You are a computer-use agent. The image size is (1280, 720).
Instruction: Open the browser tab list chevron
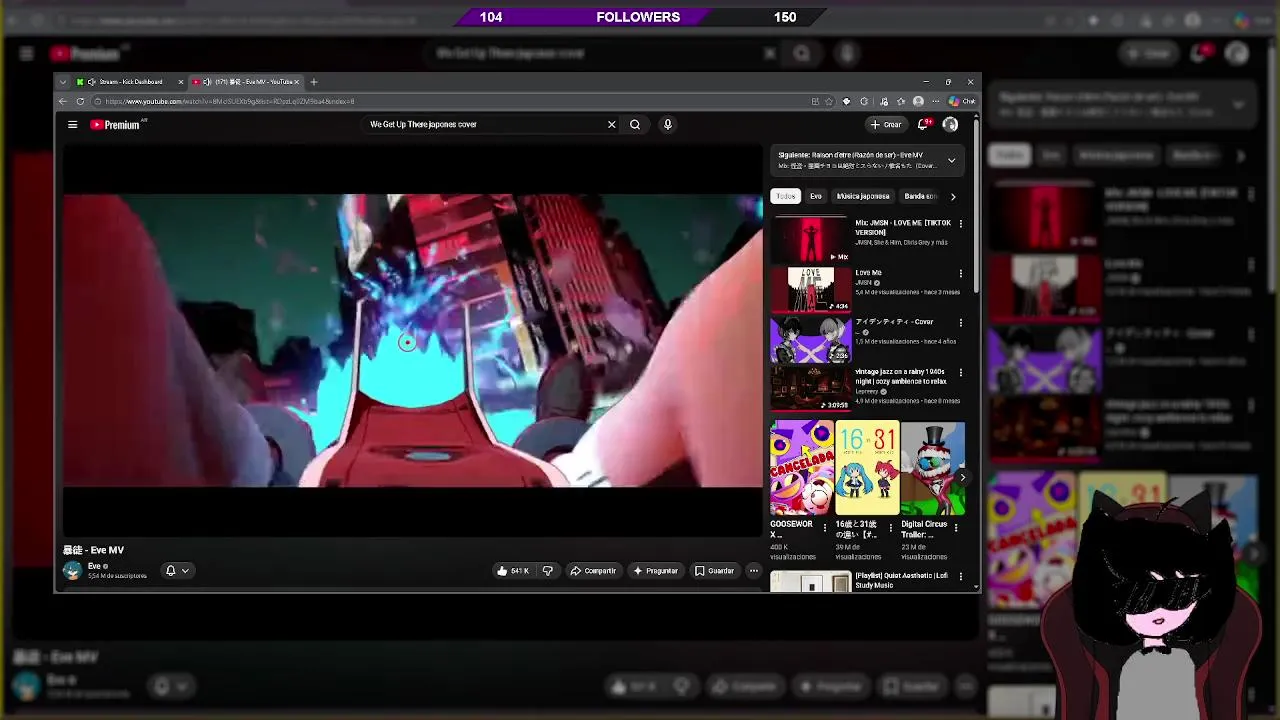click(x=63, y=82)
